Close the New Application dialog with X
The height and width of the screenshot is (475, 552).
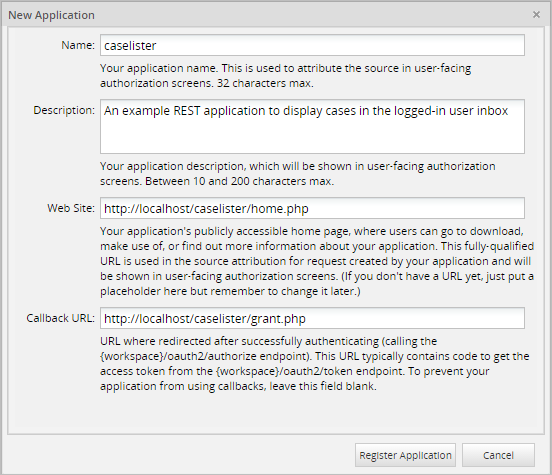pos(536,15)
